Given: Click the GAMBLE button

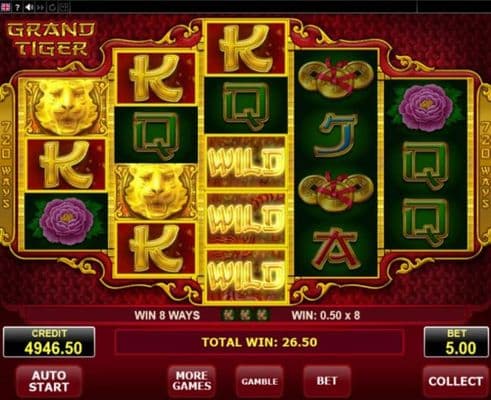Looking at the screenshot, I should tap(259, 381).
